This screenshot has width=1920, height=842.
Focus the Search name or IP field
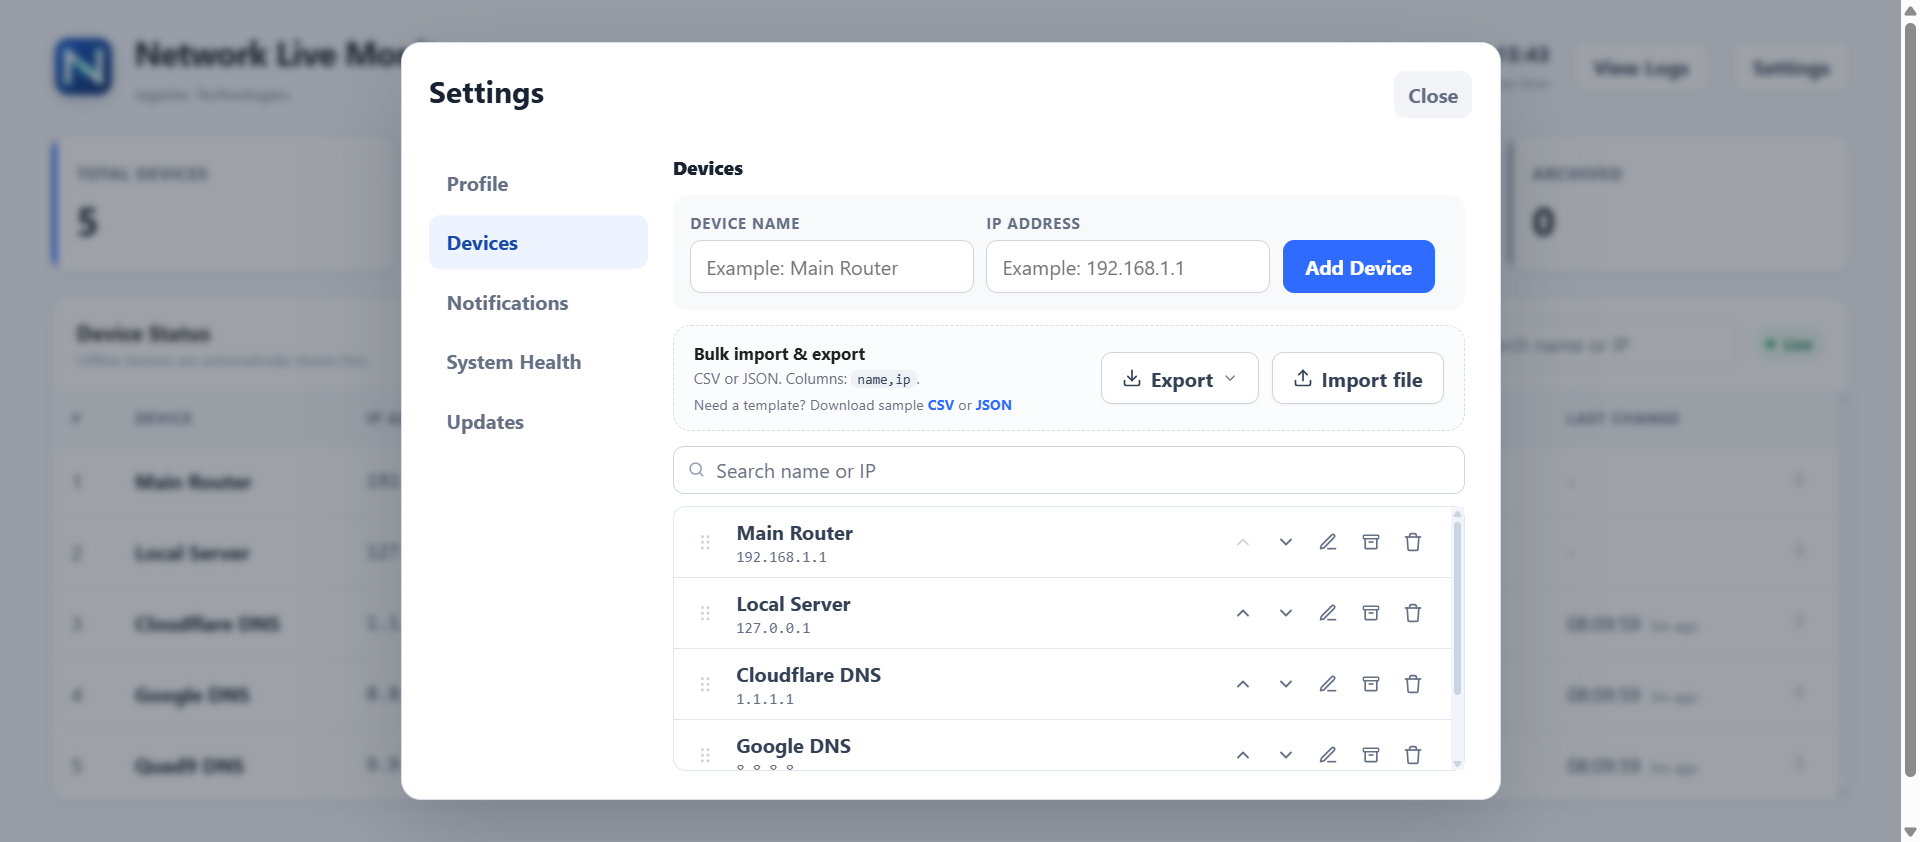tap(1069, 470)
